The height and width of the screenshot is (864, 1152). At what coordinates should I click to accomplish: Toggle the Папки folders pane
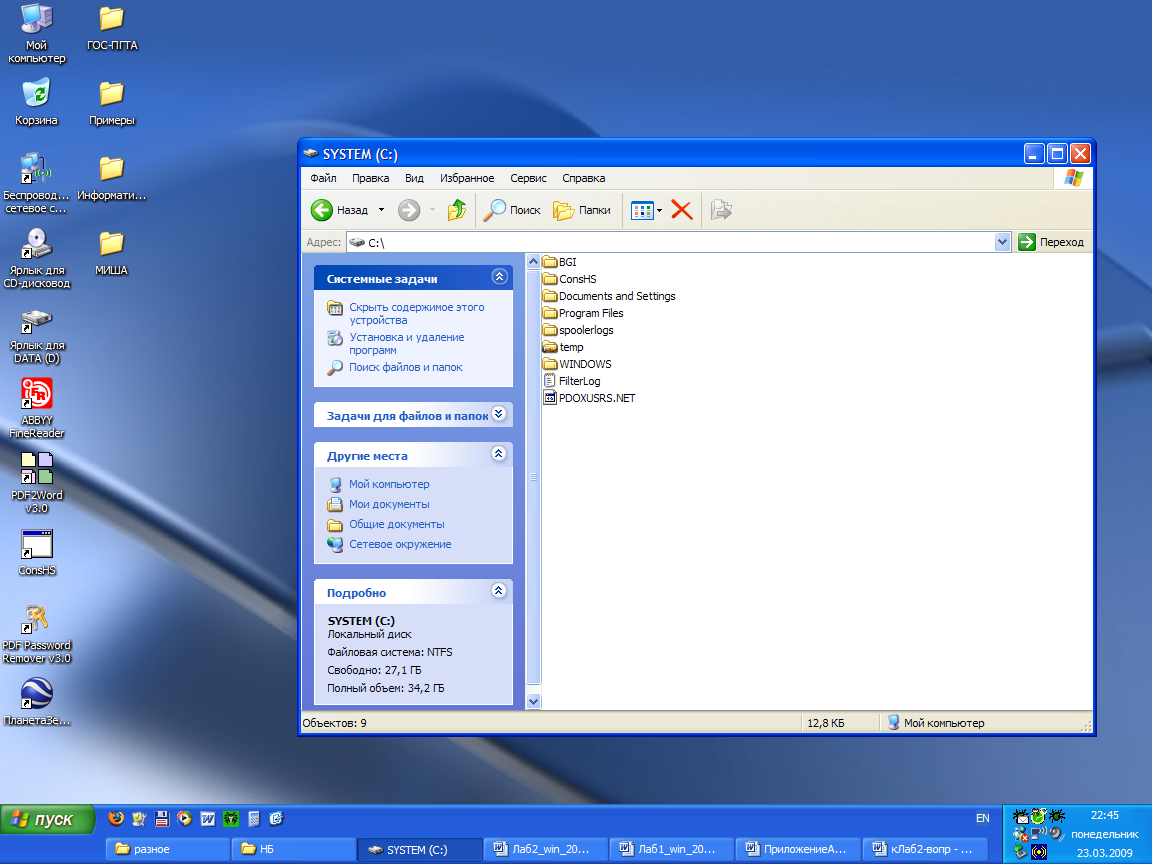click(x=582, y=210)
